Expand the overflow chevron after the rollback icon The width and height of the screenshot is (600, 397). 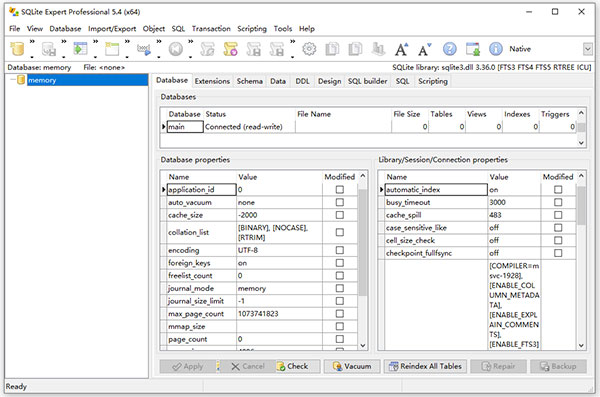pyautogui.click(x=191, y=41)
